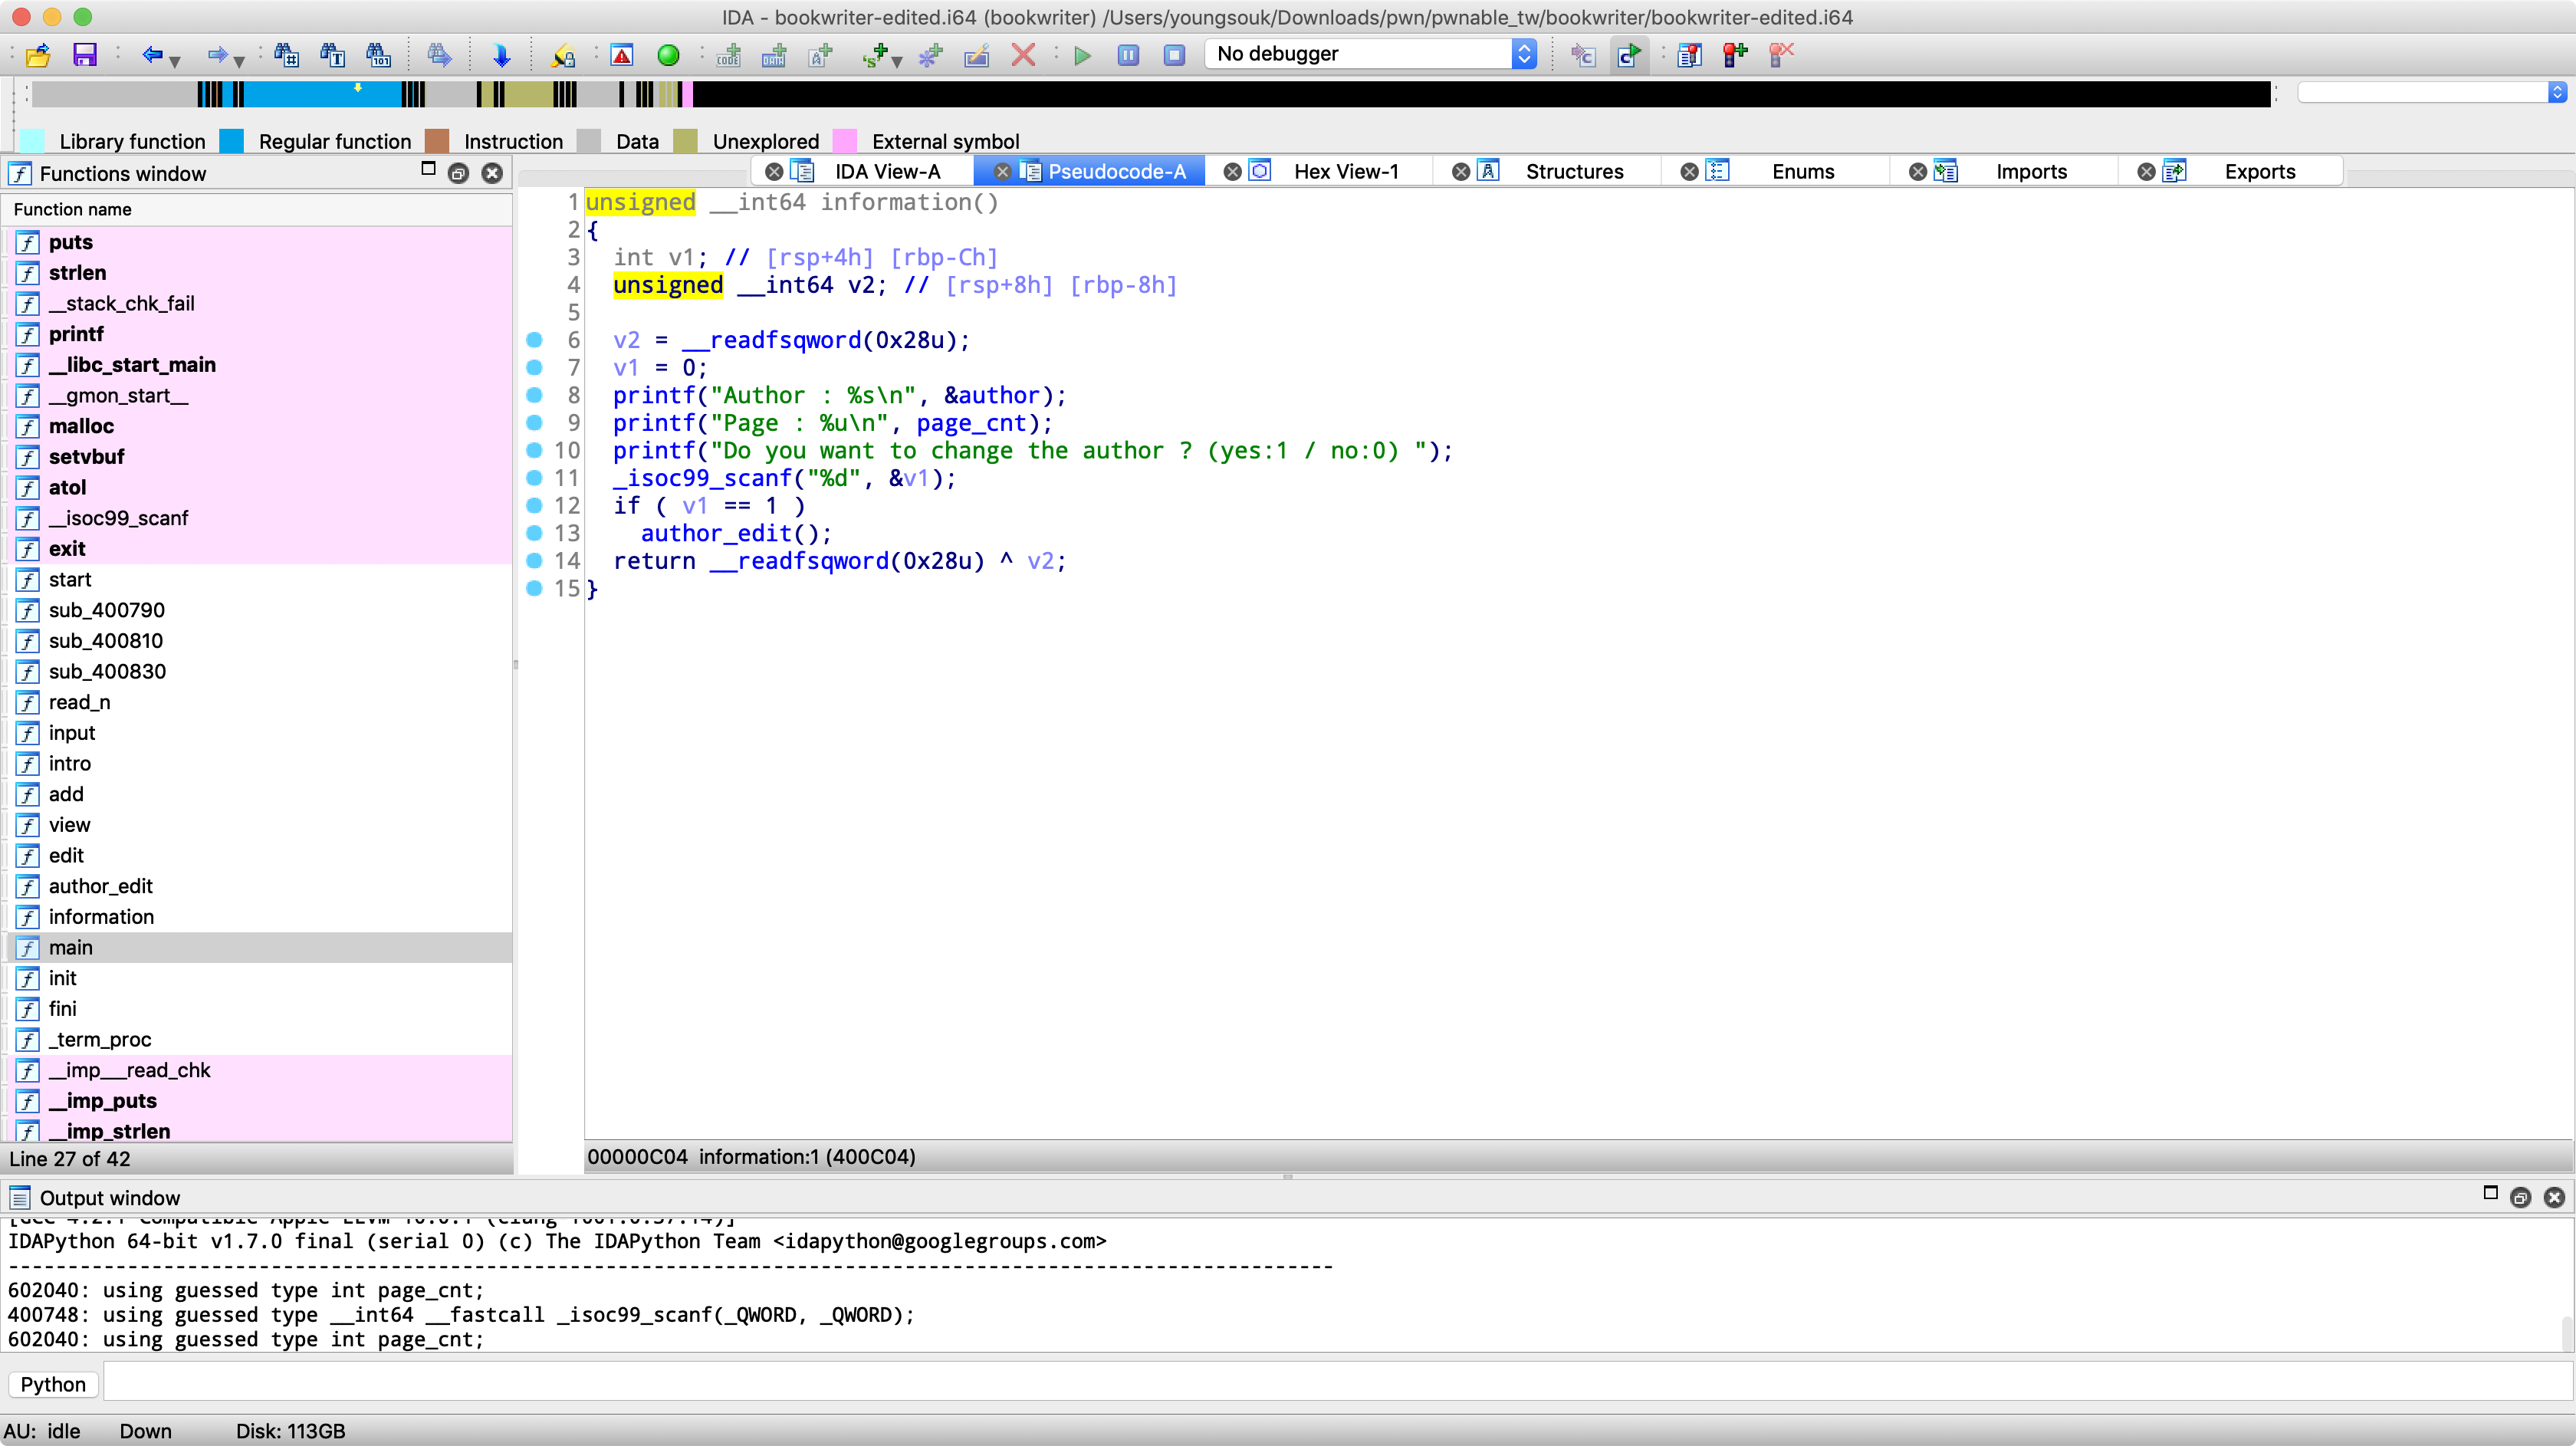Click the pause process icon
Image resolution: width=2576 pixels, height=1446 pixels.
point(1128,55)
